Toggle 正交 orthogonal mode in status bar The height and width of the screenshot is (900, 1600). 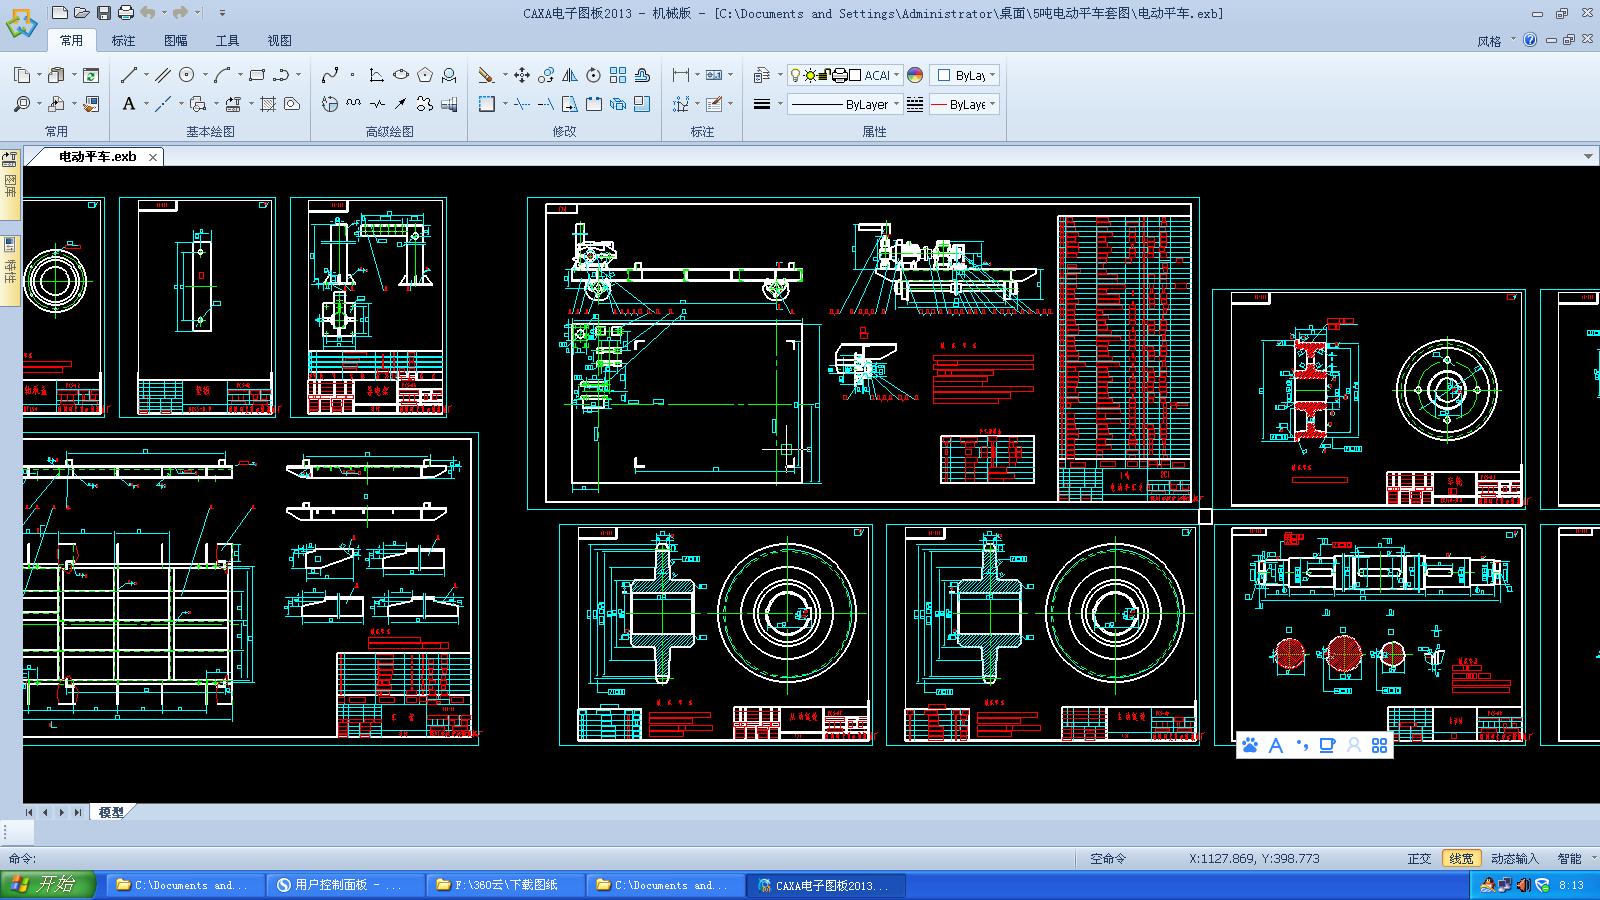[x=1419, y=858]
